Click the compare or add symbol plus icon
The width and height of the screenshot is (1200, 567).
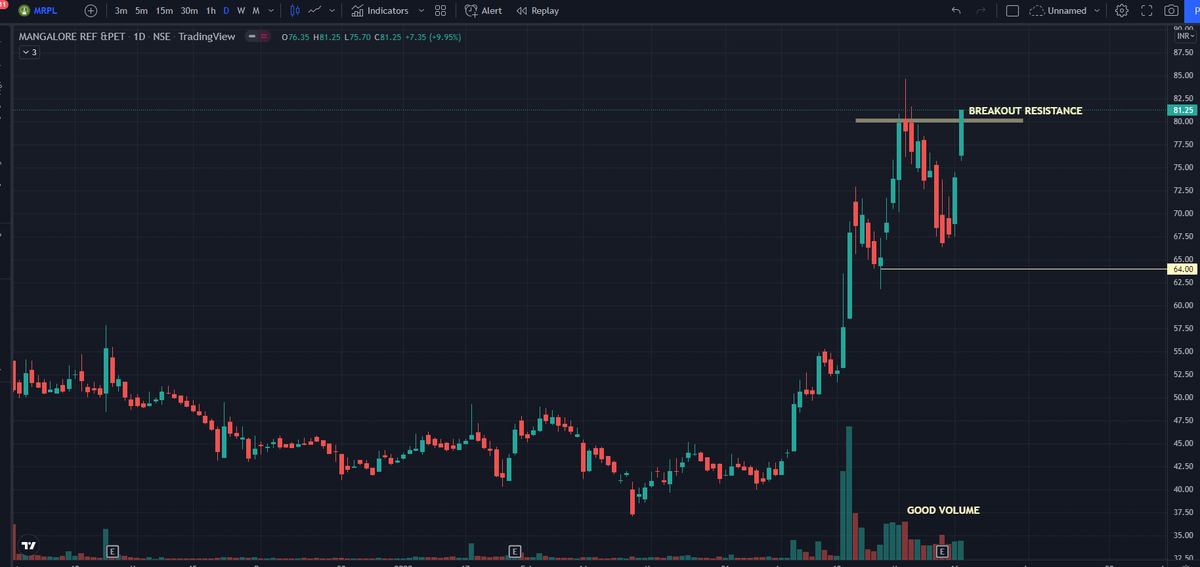click(x=91, y=10)
